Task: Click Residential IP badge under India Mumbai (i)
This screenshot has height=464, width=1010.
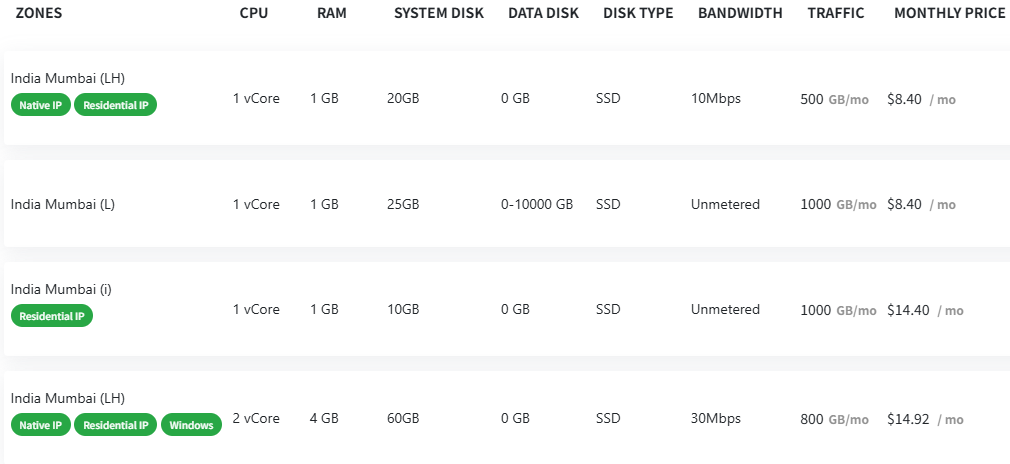Action: 52,316
